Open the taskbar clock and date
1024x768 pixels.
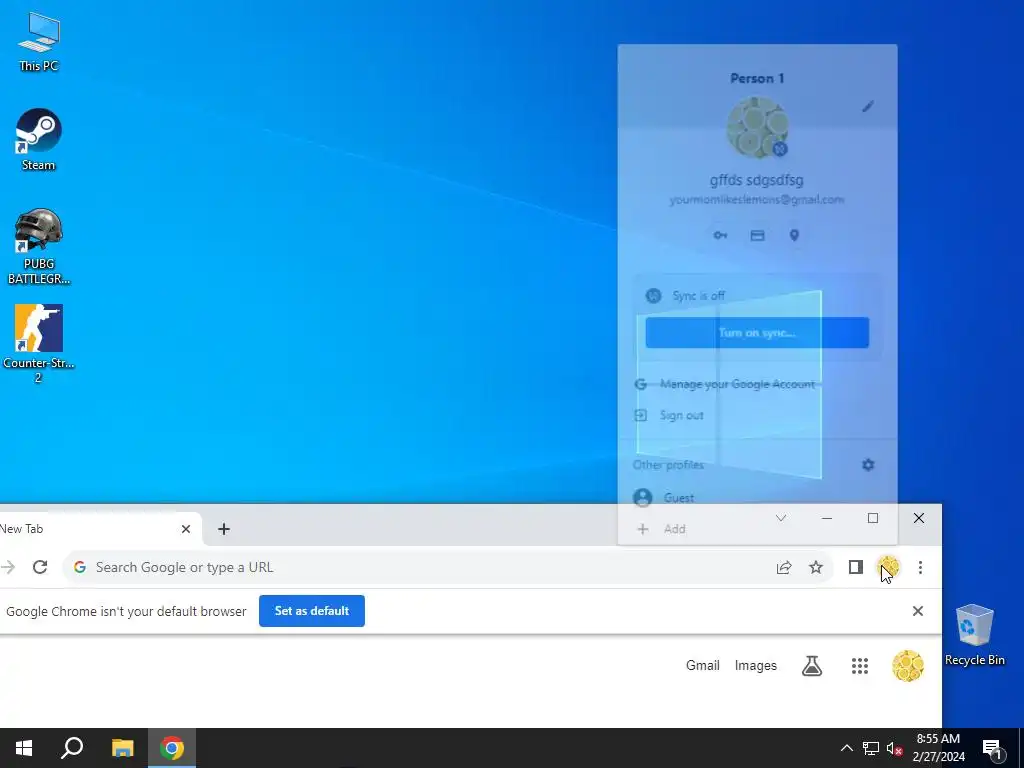938,748
